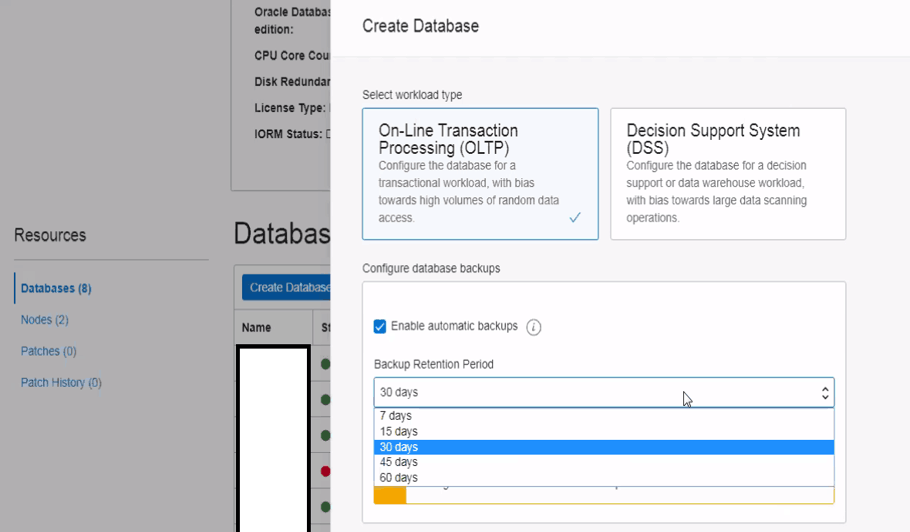Click the Select workload type label

click(x=412, y=95)
